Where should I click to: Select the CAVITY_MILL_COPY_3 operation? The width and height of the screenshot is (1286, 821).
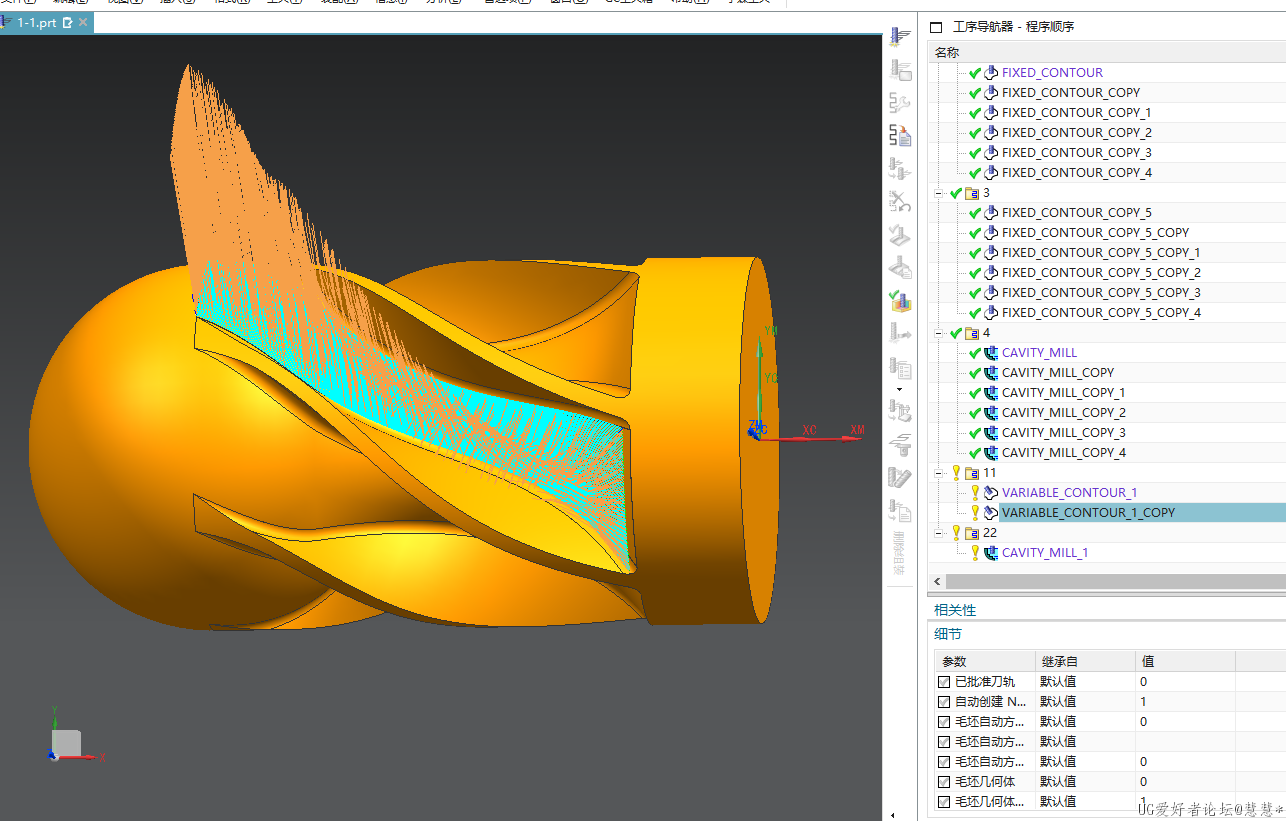1064,432
